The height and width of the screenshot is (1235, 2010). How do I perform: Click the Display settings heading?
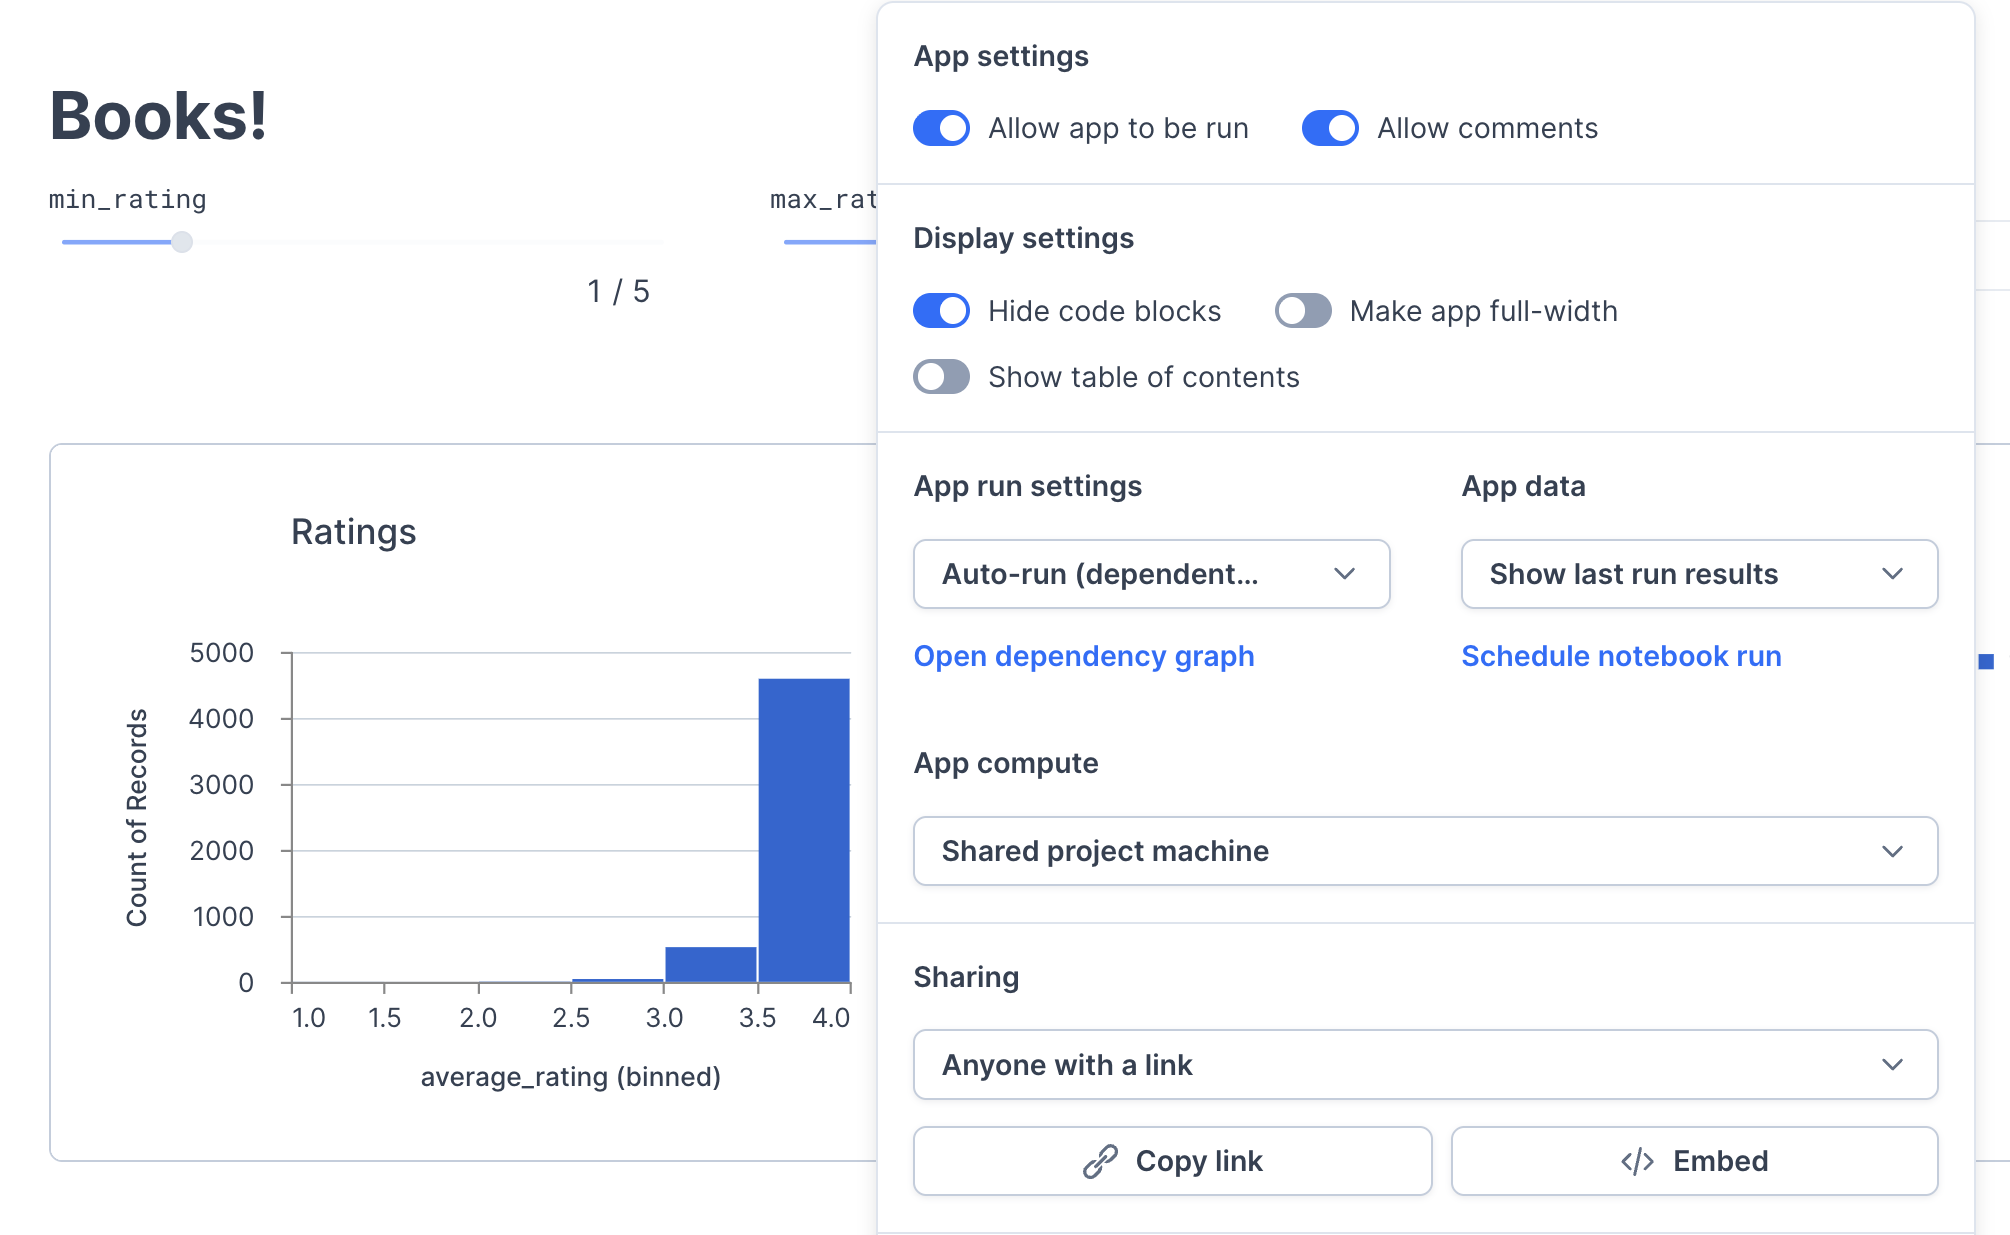tap(1023, 238)
